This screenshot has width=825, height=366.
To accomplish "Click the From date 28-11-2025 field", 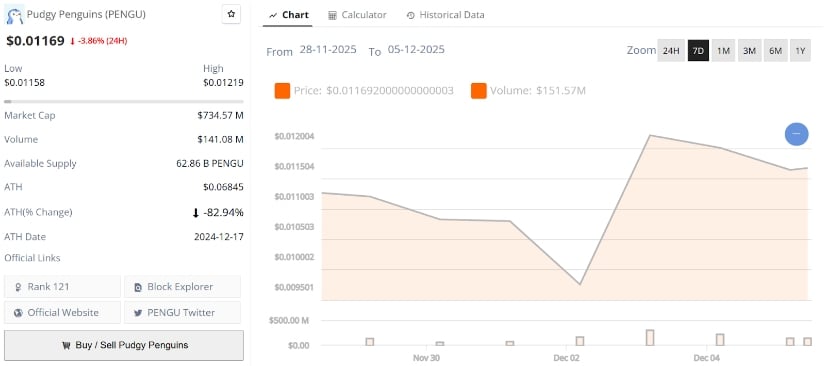I will pos(328,49).
